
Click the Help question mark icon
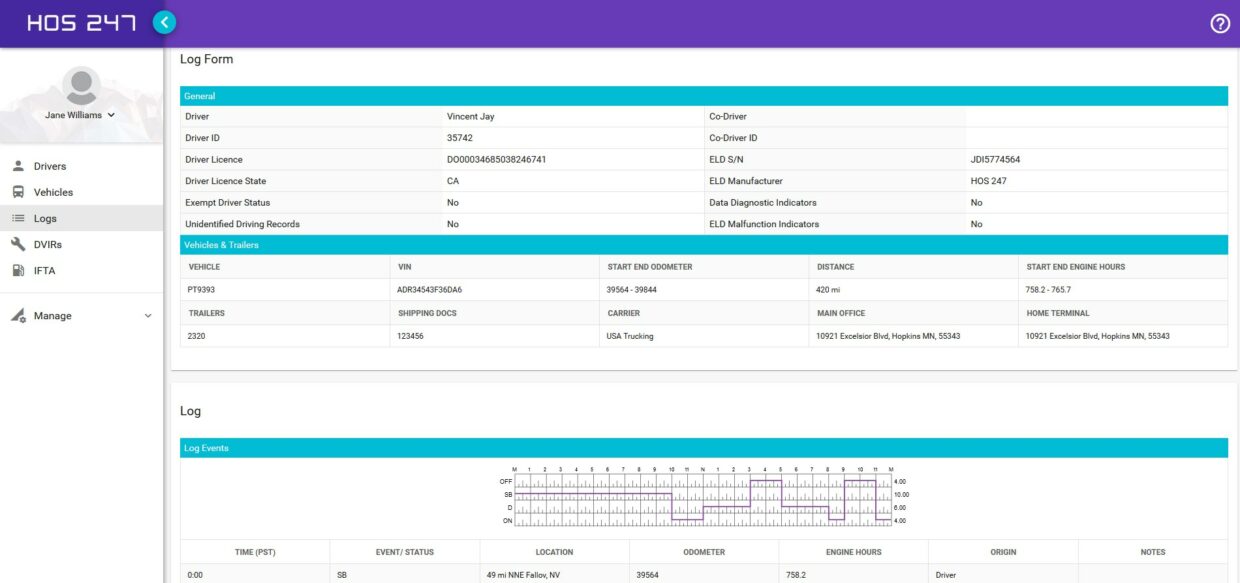coord(1219,21)
